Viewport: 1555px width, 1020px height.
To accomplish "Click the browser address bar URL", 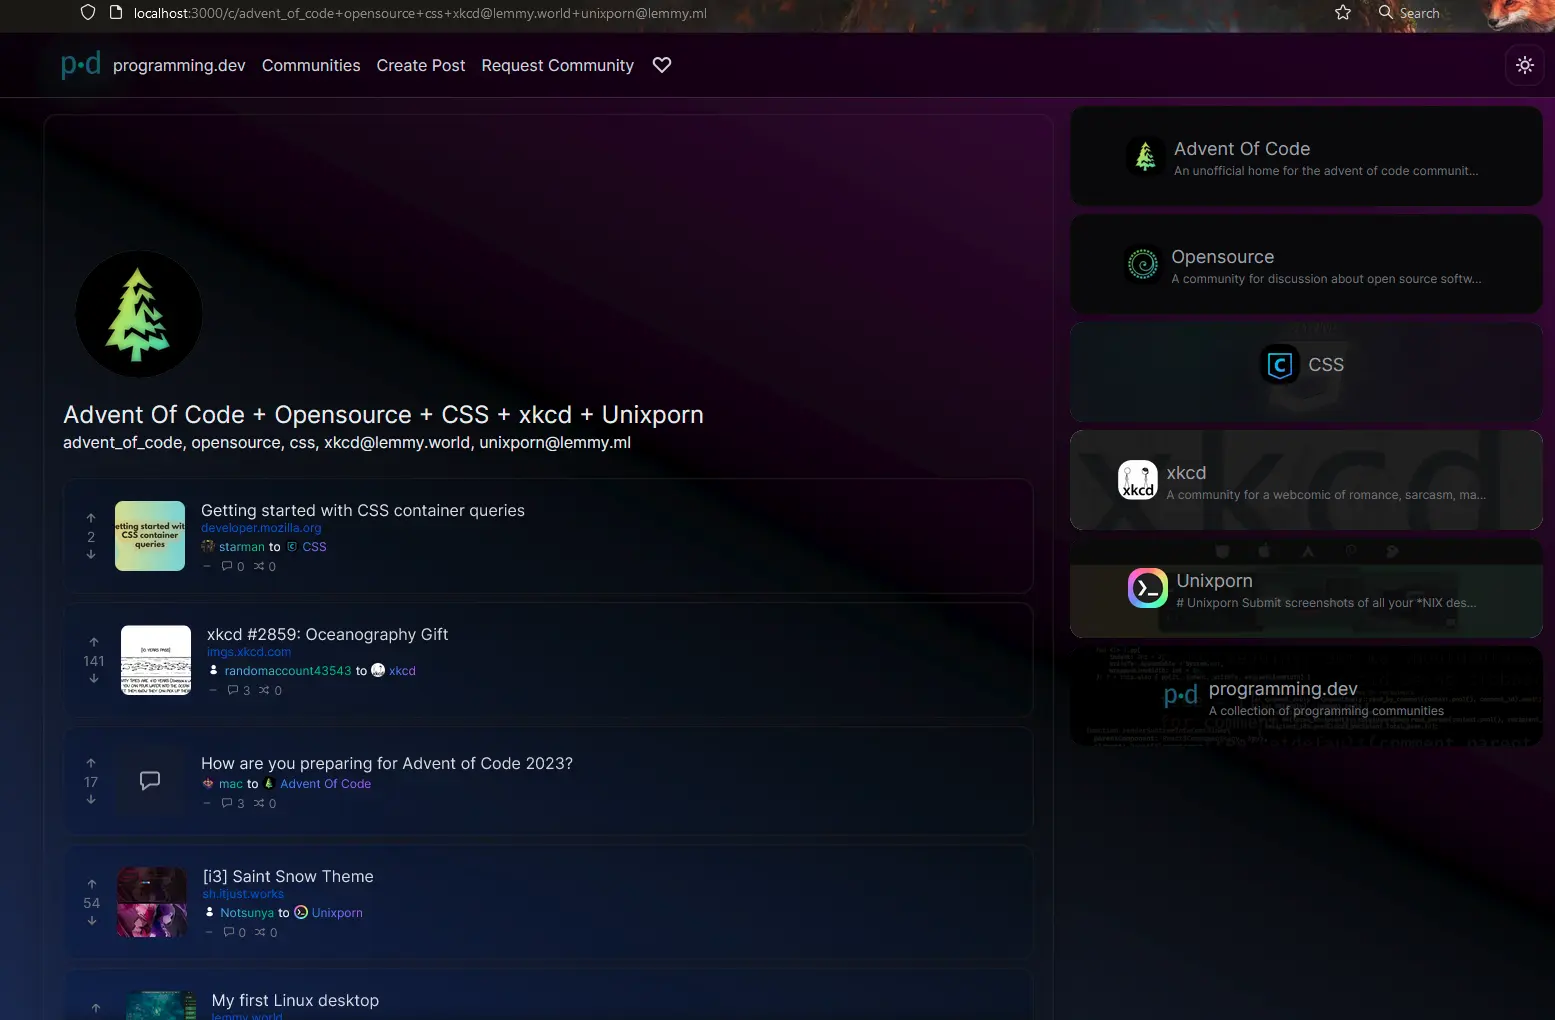I will (420, 13).
